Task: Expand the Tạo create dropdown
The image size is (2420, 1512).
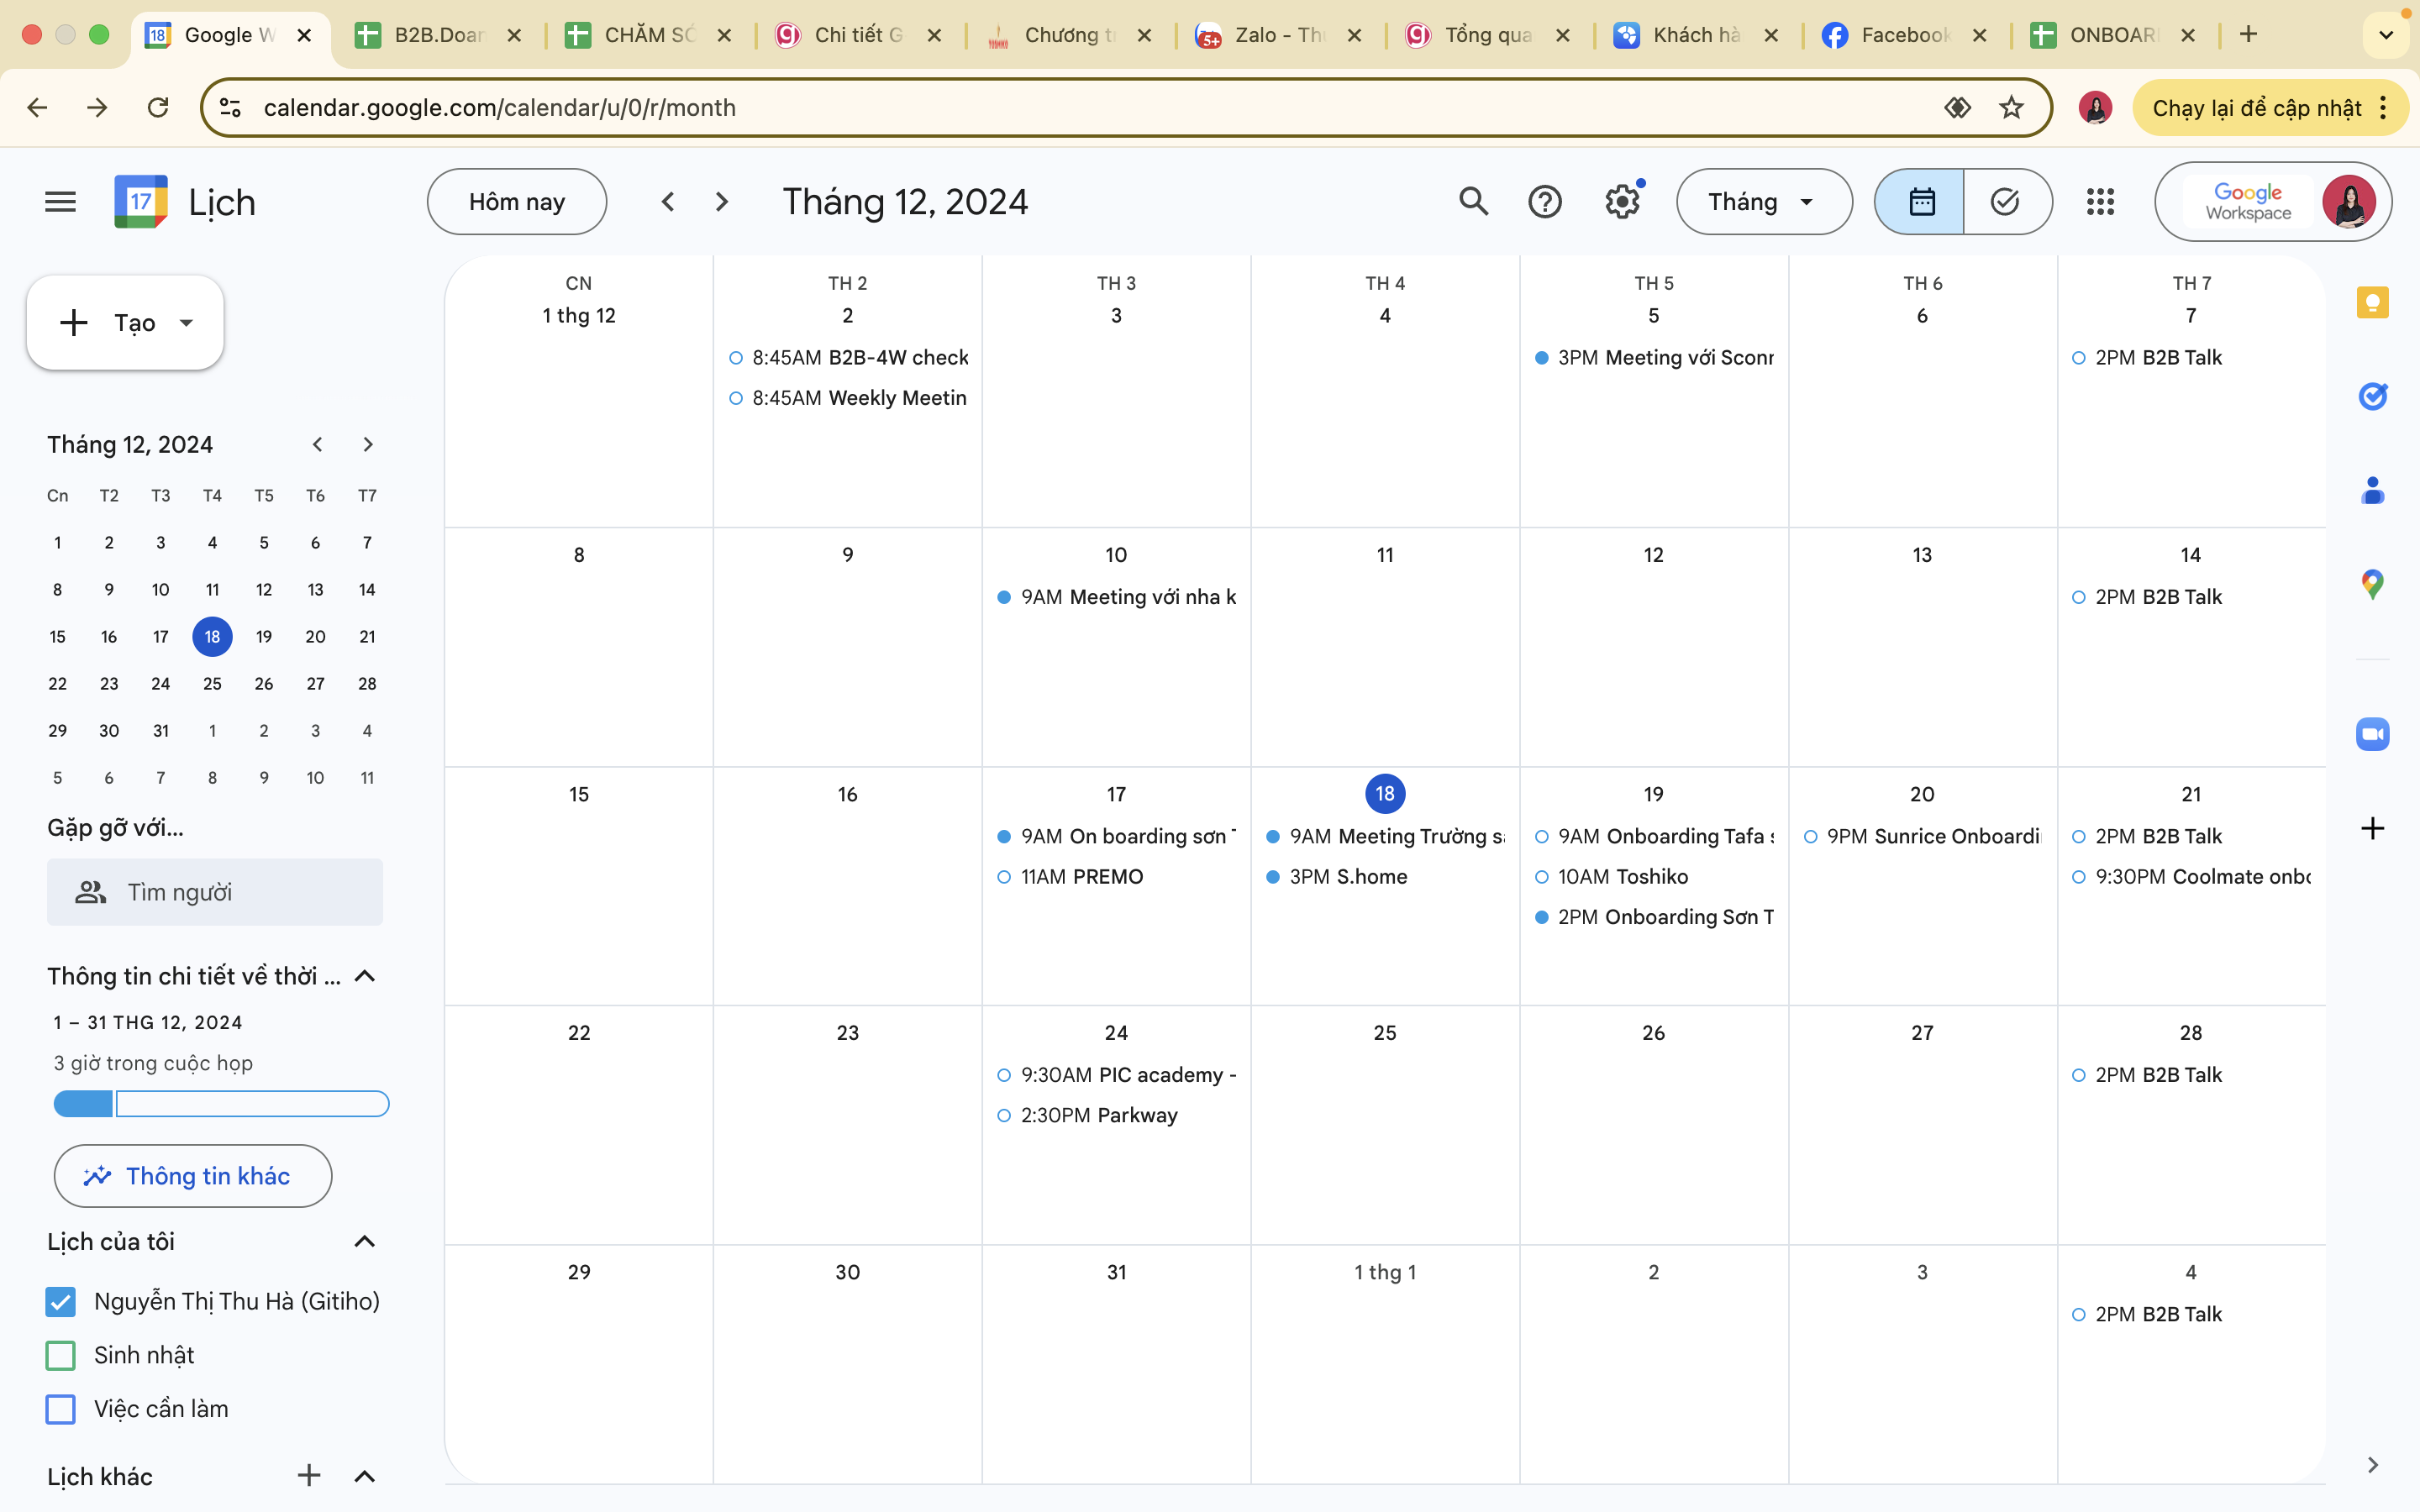Action: point(186,323)
